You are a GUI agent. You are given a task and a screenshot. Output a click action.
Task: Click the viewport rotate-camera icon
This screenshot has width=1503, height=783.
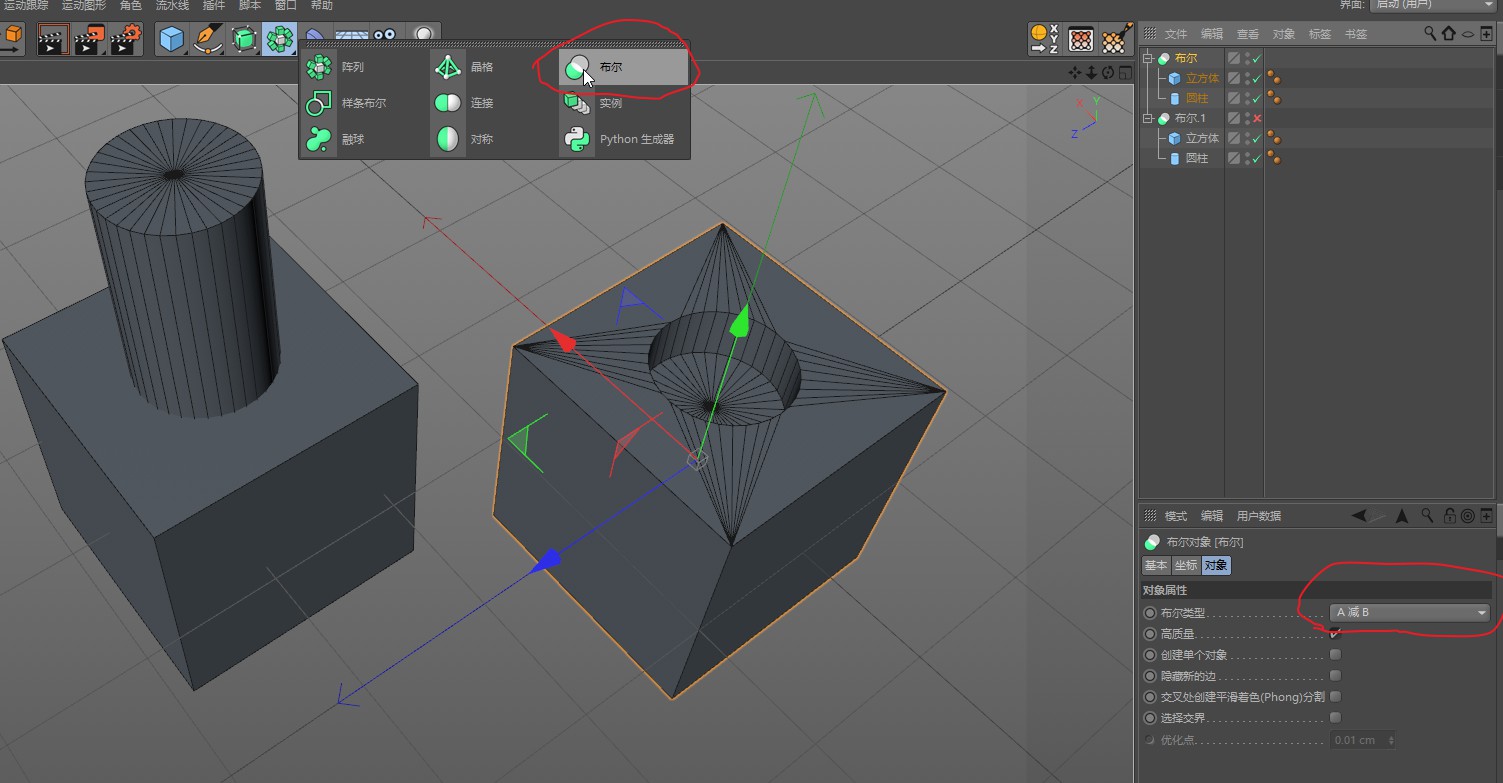tap(1108, 73)
